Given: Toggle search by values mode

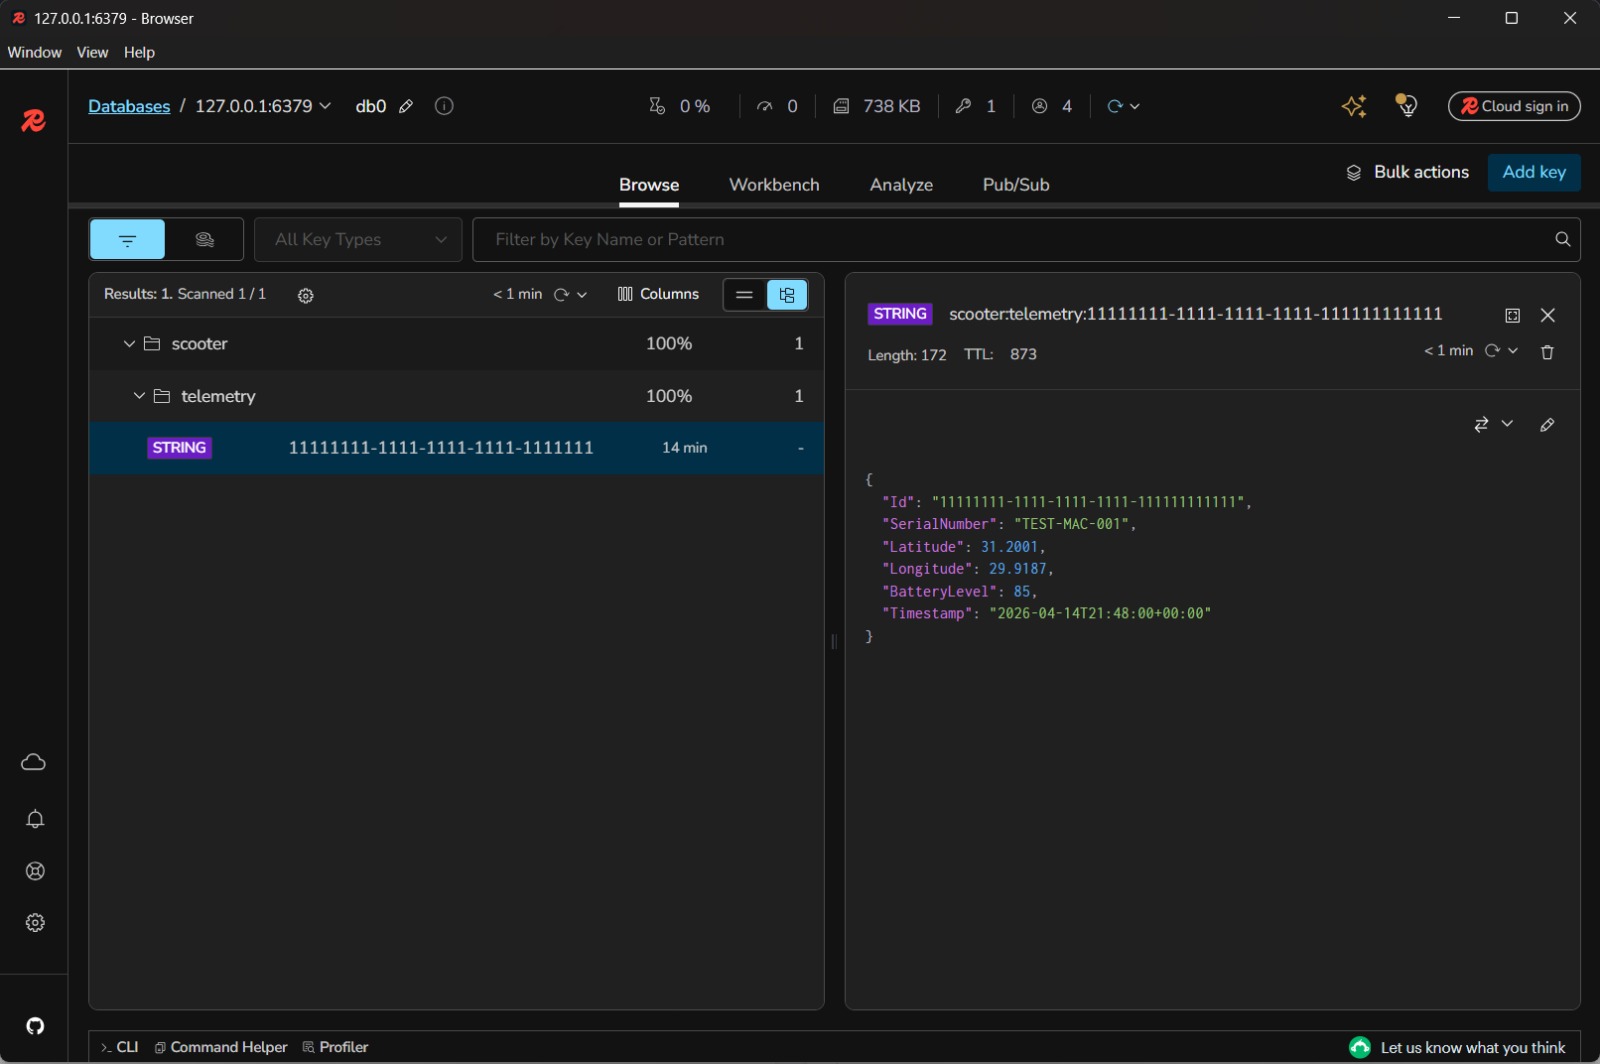Looking at the screenshot, I should coord(205,240).
